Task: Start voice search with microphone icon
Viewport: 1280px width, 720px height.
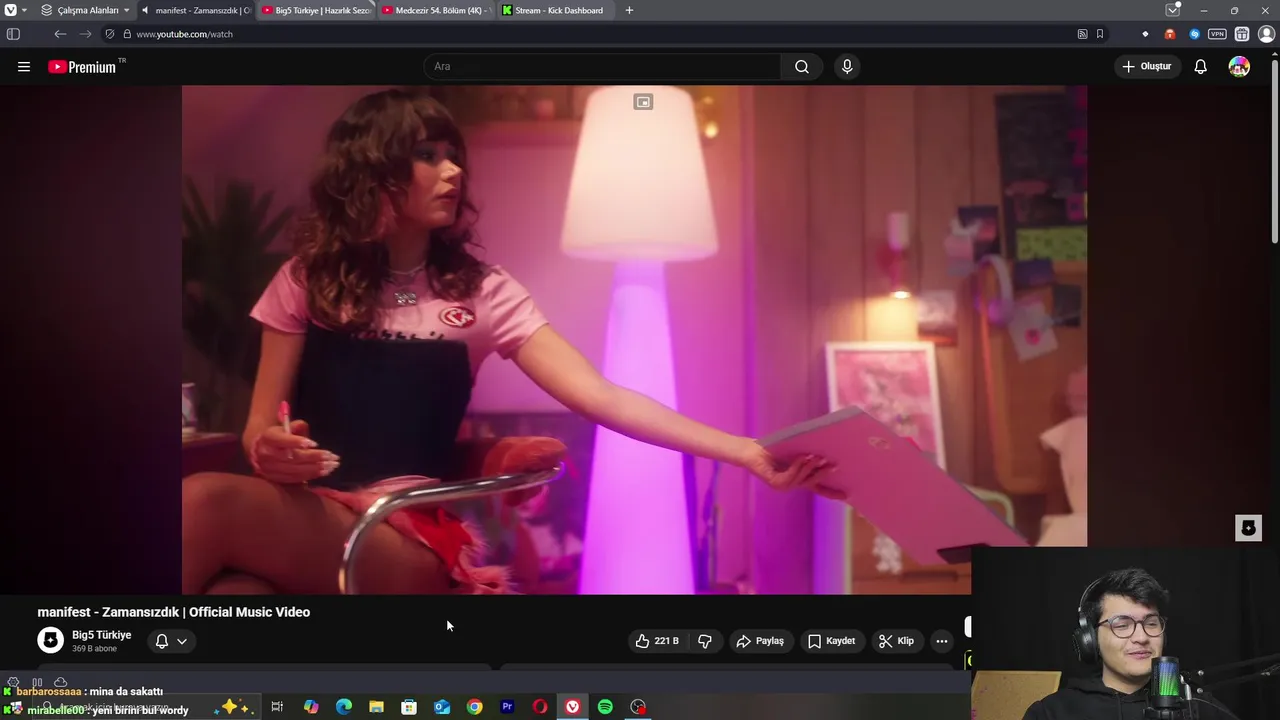Action: 847,67
